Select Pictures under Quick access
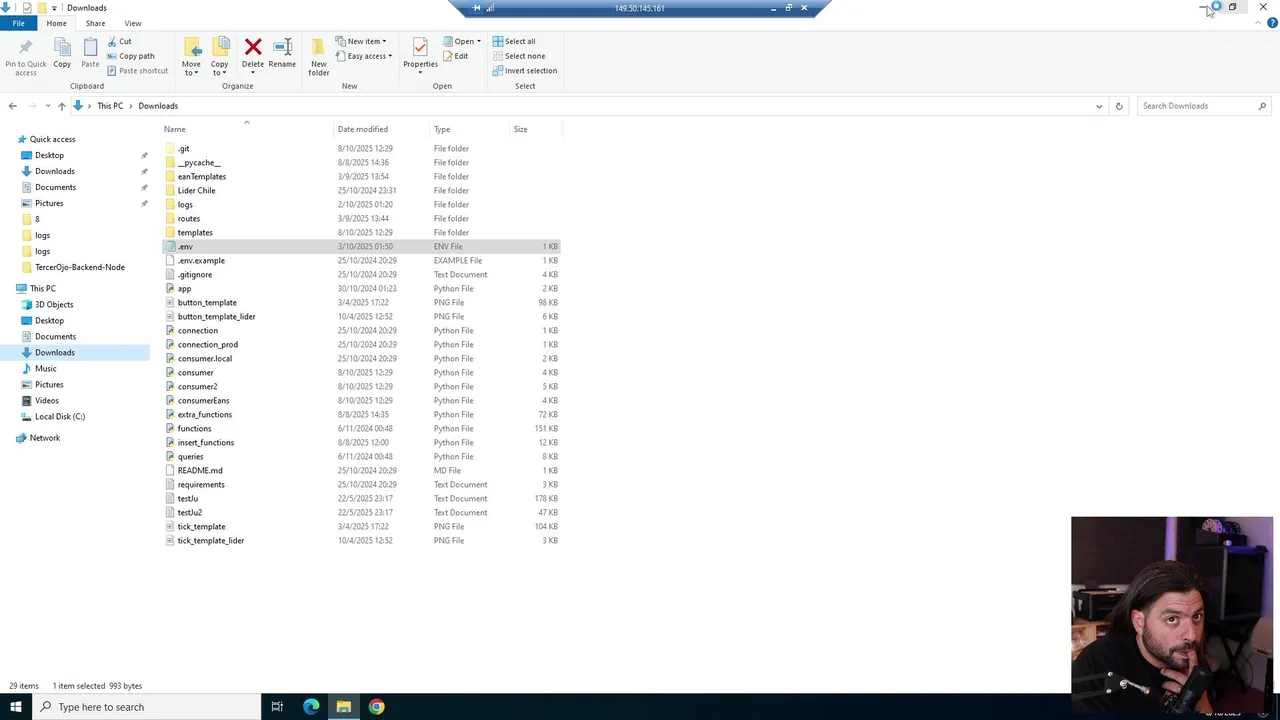Viewport: 1280px width, 720px height. tap(49, 203)
